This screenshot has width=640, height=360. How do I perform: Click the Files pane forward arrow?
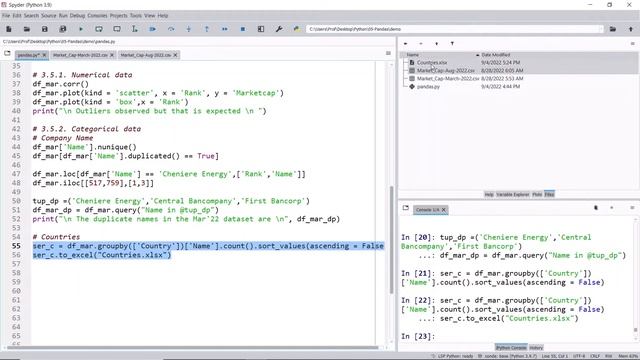pos(421,43)
